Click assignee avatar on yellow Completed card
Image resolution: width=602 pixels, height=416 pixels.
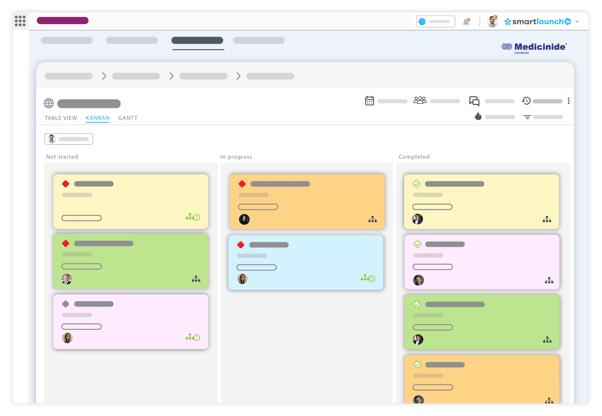pyautogui.click(x=418, y=219)
